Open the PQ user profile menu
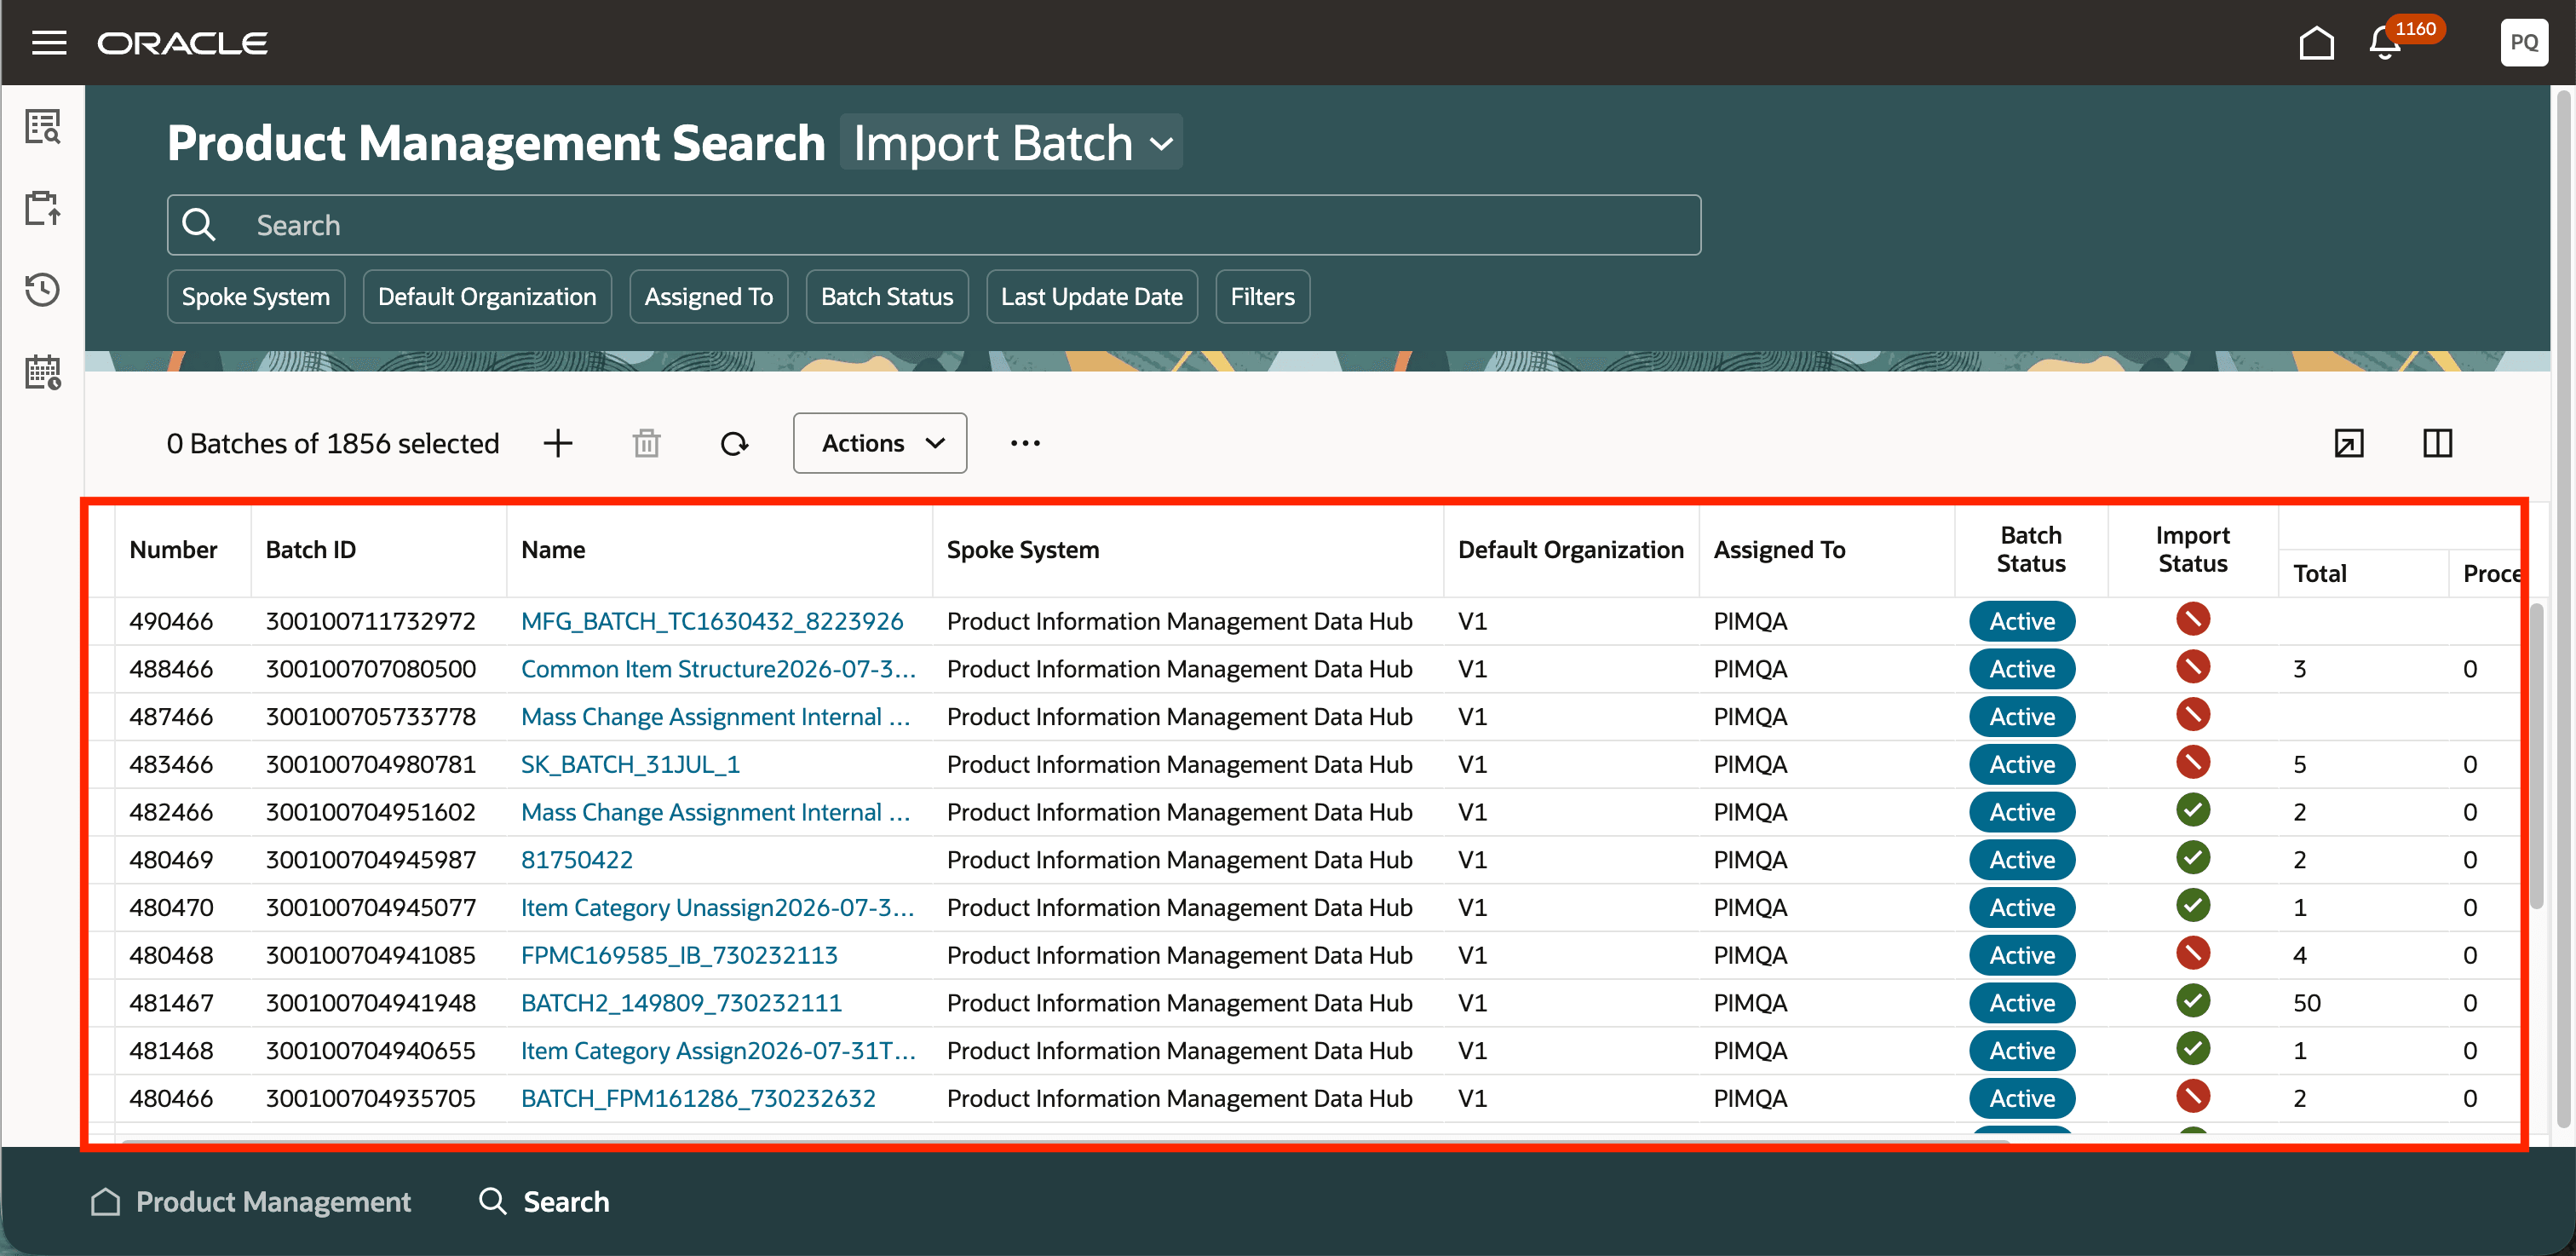Viewport: 2576px width, 1256px height. (2524, 42)
